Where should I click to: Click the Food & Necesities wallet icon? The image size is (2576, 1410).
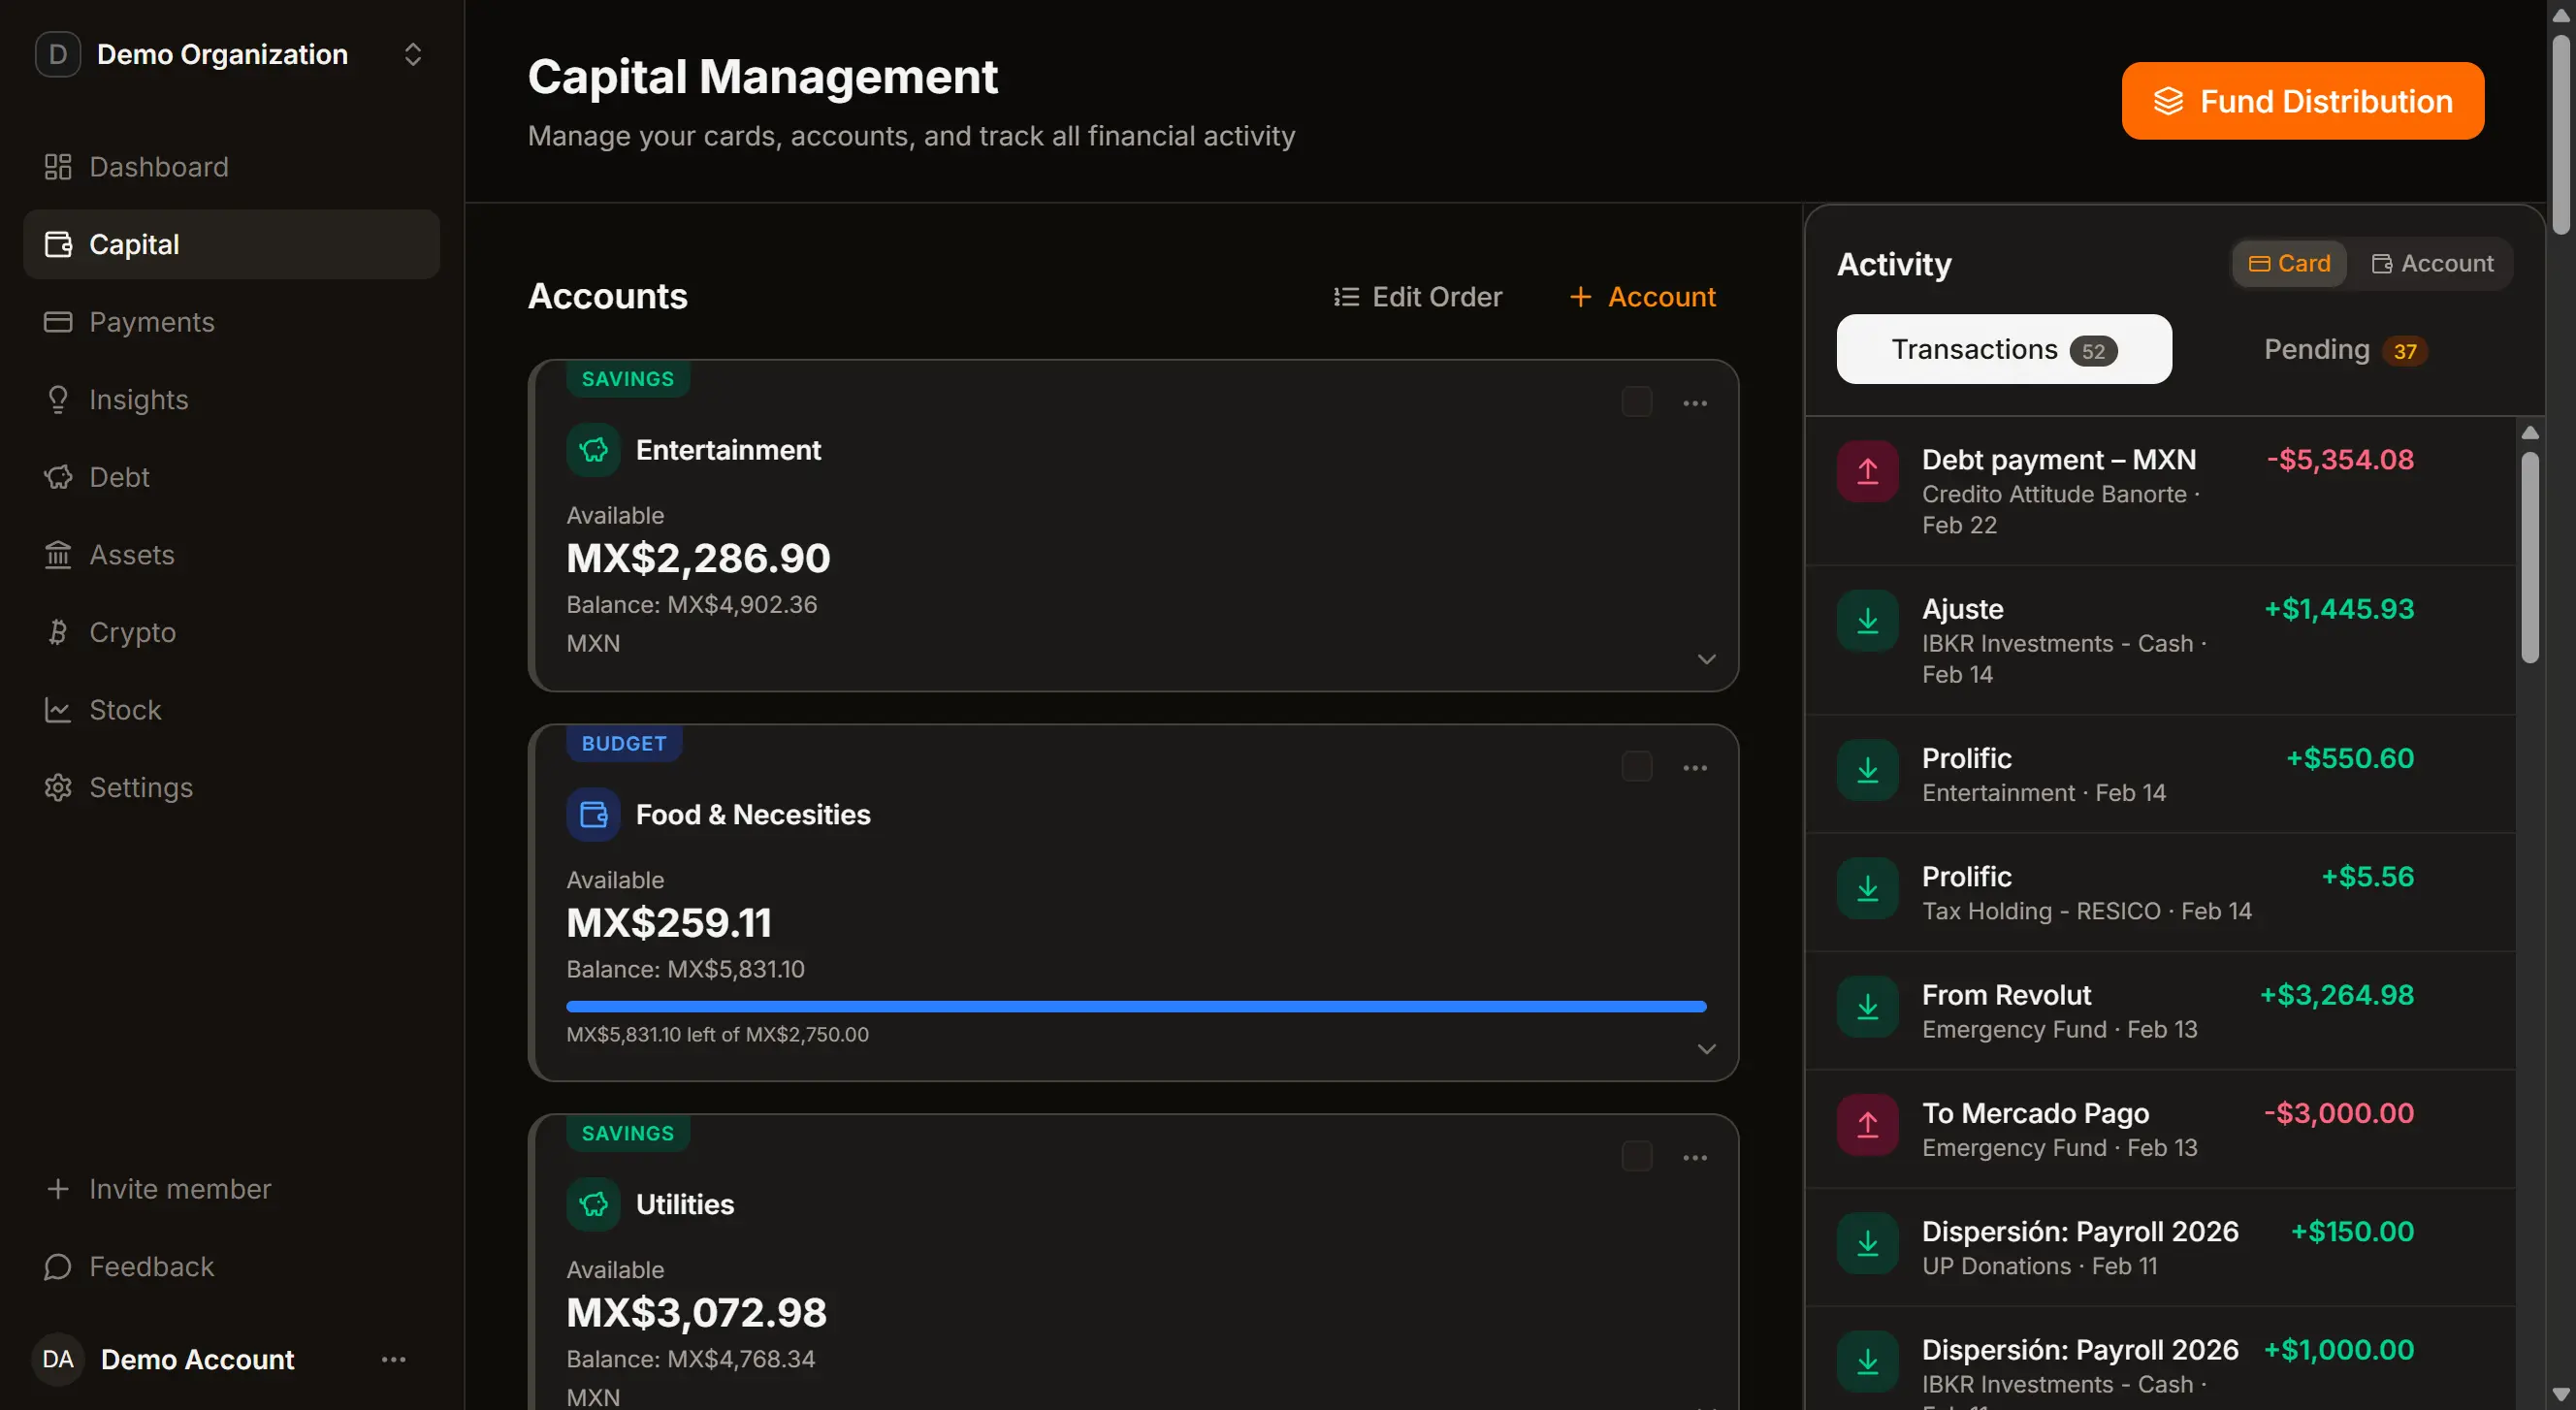click(594, 815)
